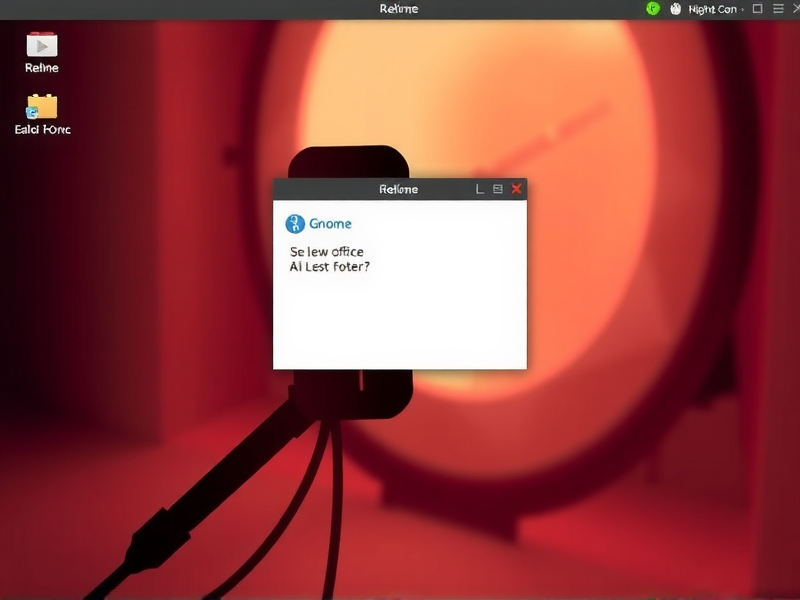Click the white icon beside Night Con

click(x=676, y=9)
